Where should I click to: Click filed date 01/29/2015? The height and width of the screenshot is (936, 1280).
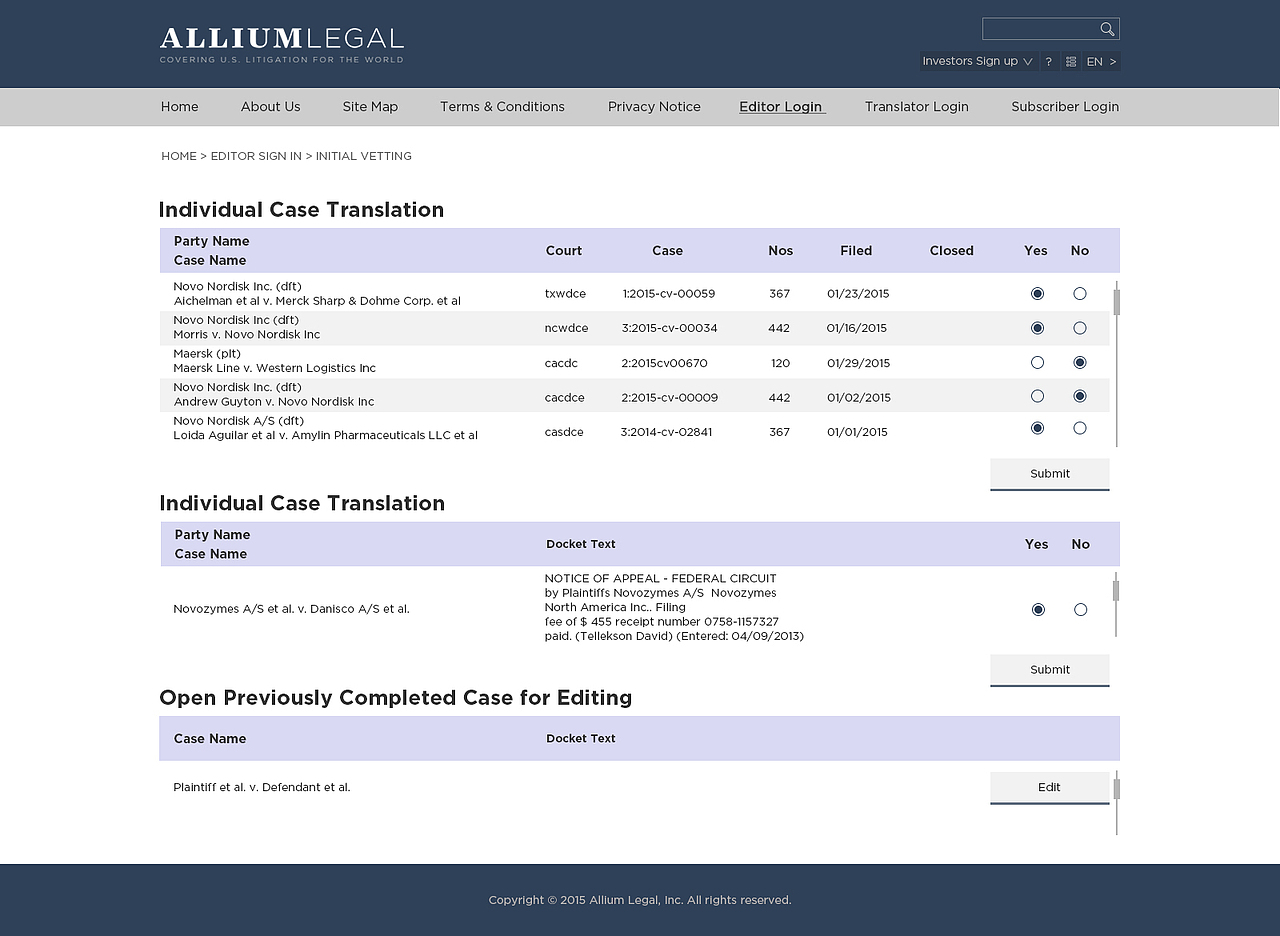[858, 363]
